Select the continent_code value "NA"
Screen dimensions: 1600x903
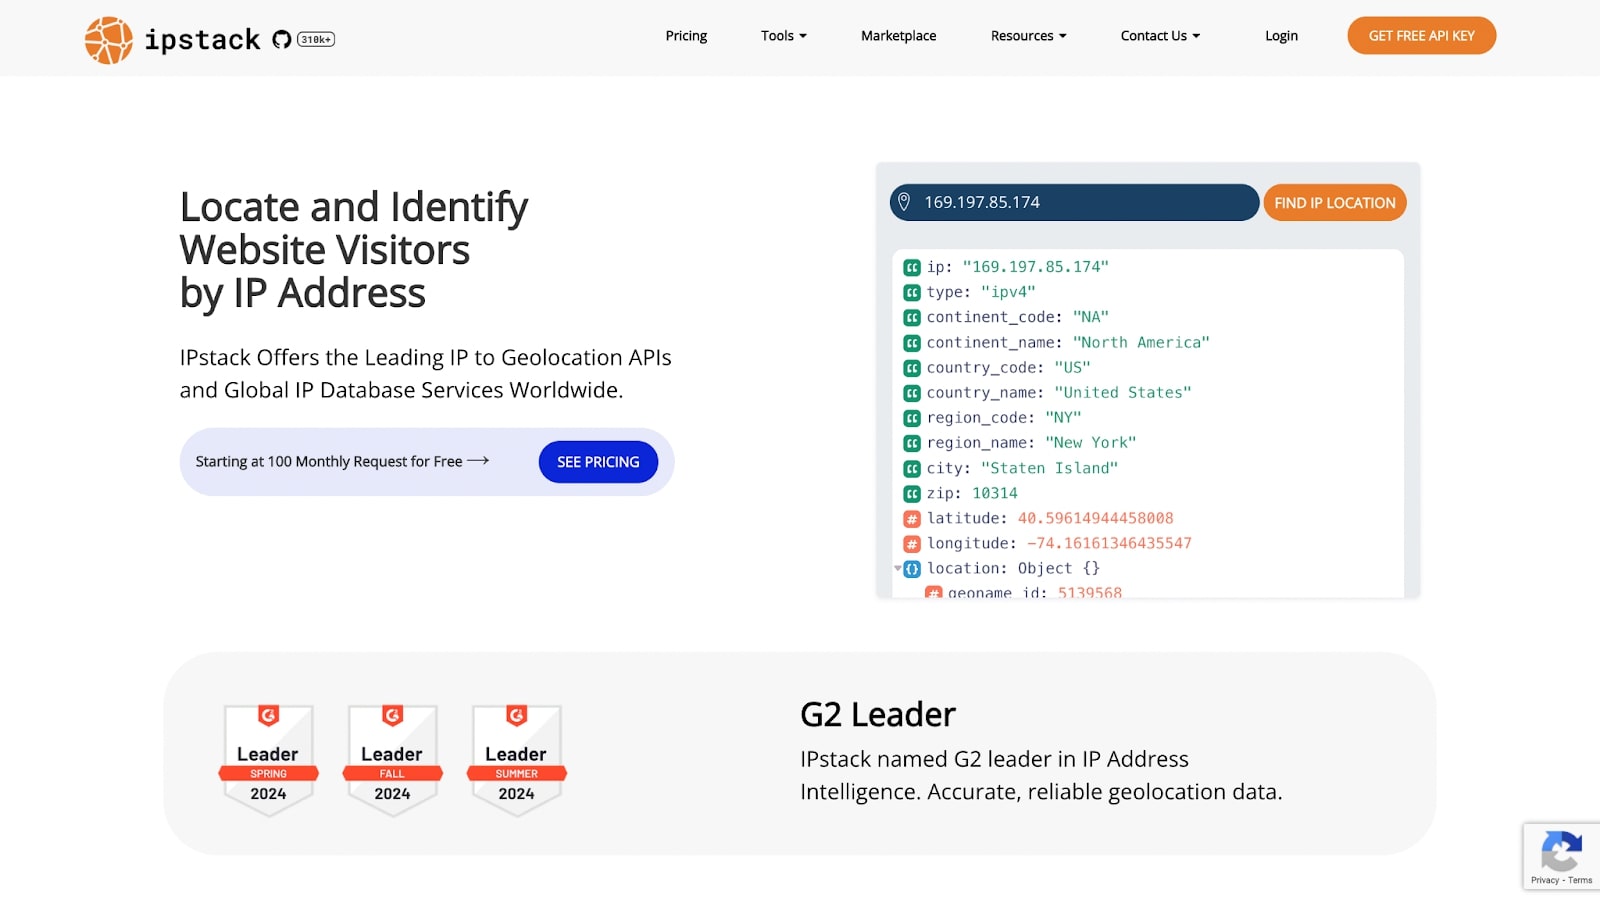1091,317
